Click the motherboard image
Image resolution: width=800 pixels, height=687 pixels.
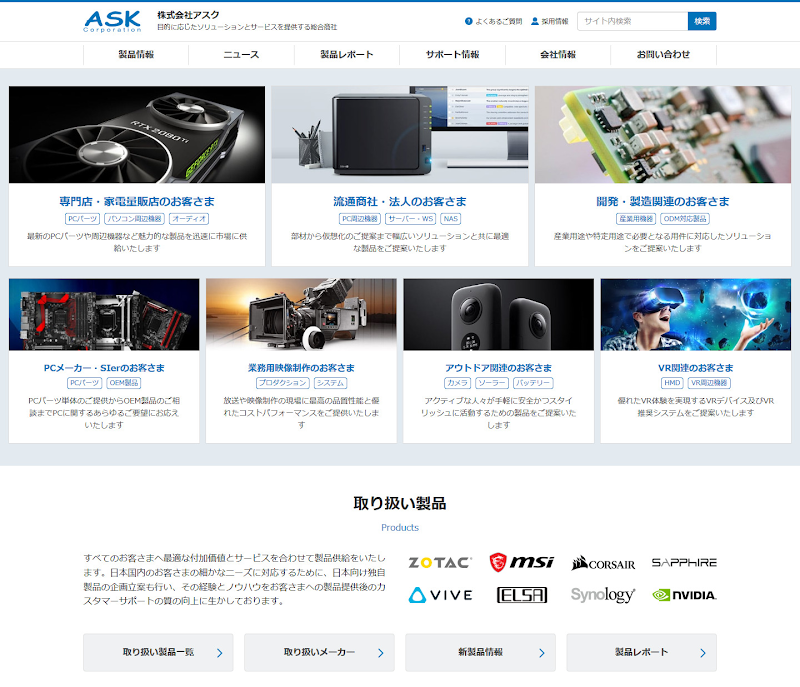pos(104,314)
